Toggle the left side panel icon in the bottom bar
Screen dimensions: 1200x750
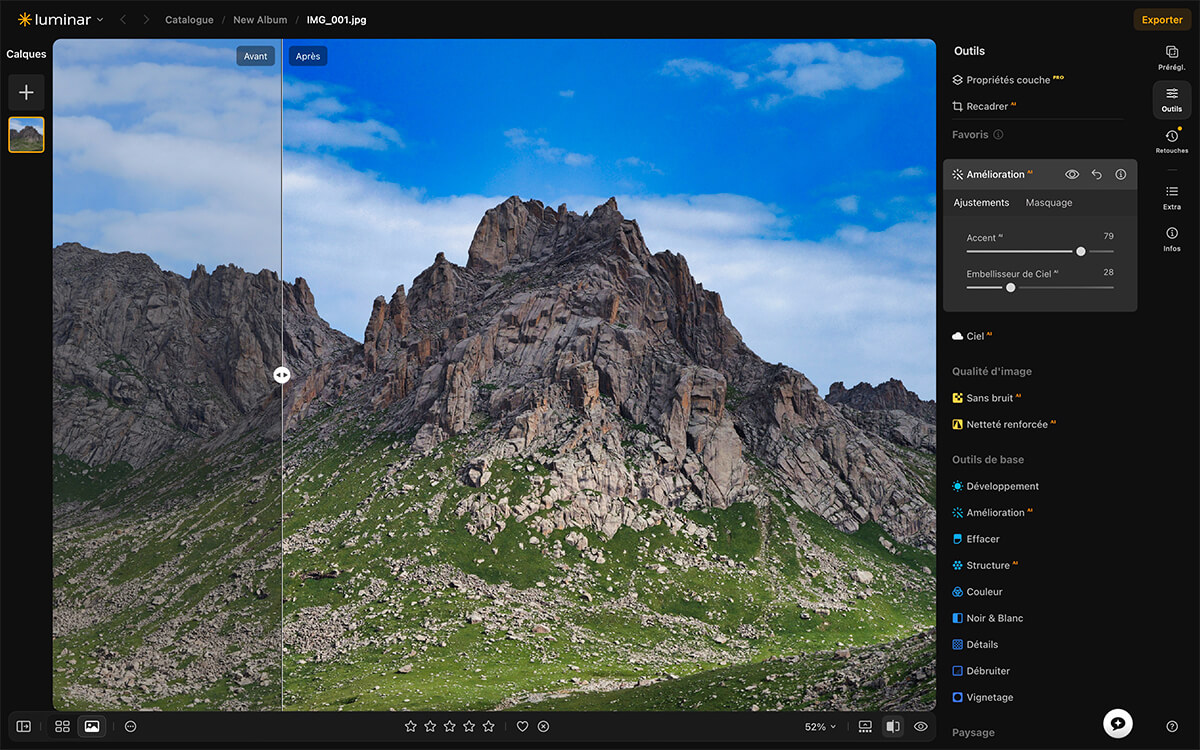pos(24,726)
